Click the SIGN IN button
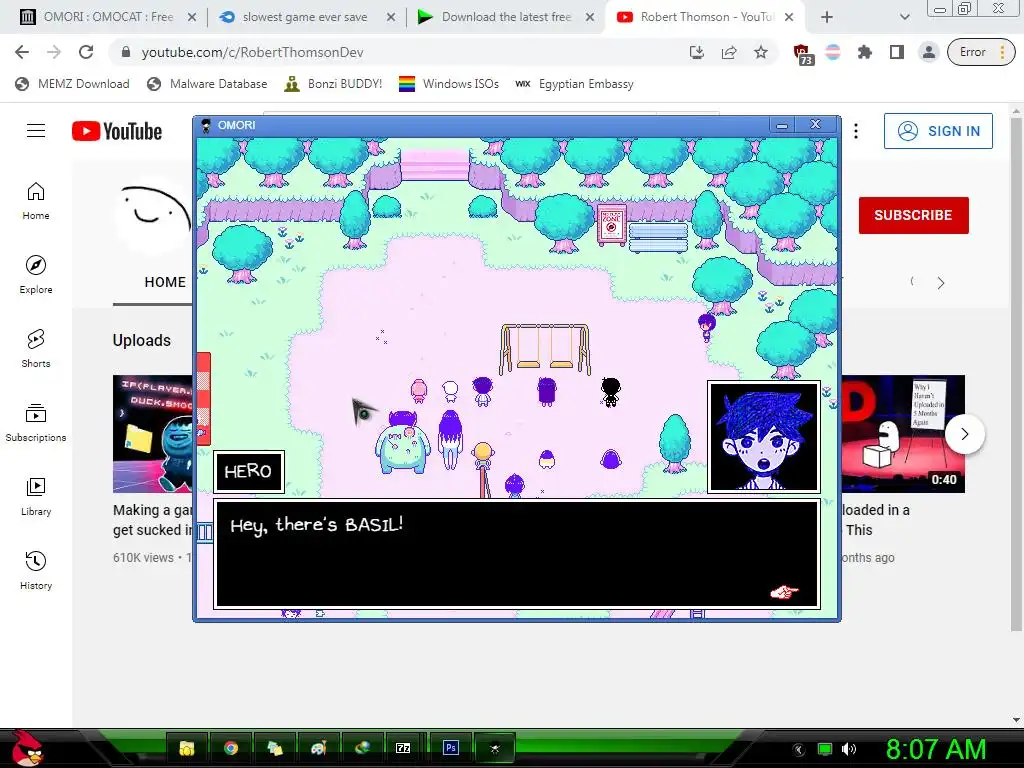1024x768 pixels. click(x=938, y=131)
